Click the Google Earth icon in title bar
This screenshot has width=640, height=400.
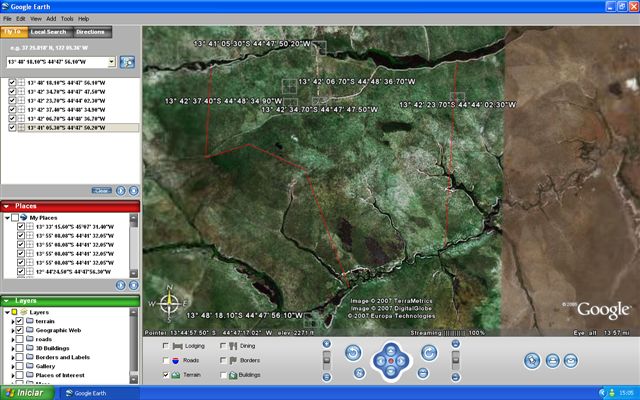tap(5, 7)
